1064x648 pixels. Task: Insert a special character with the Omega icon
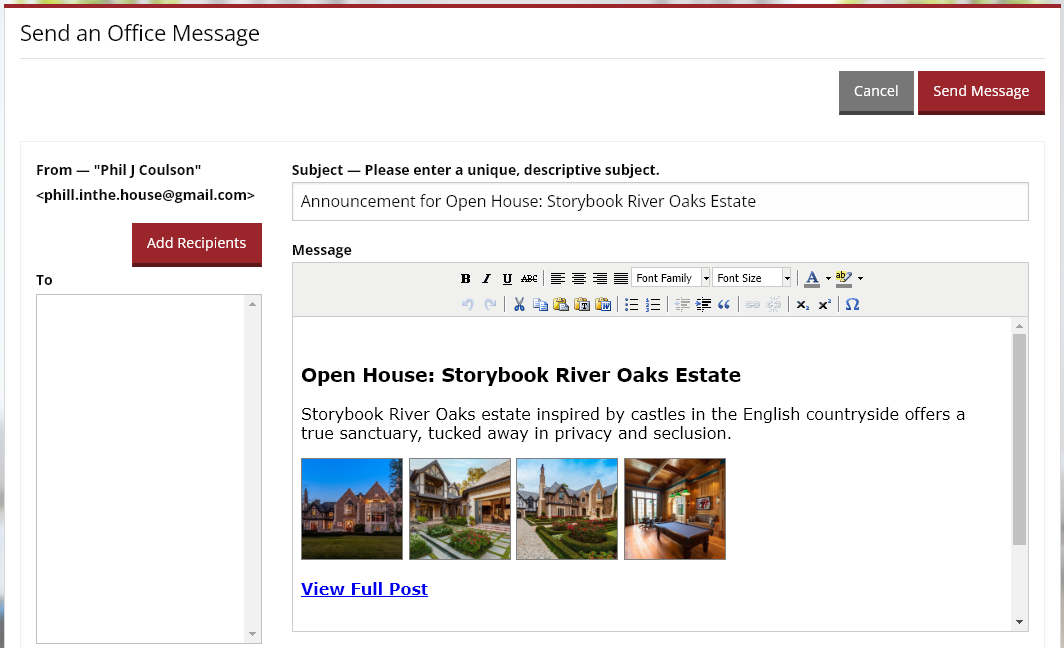(x=852, y=303)
